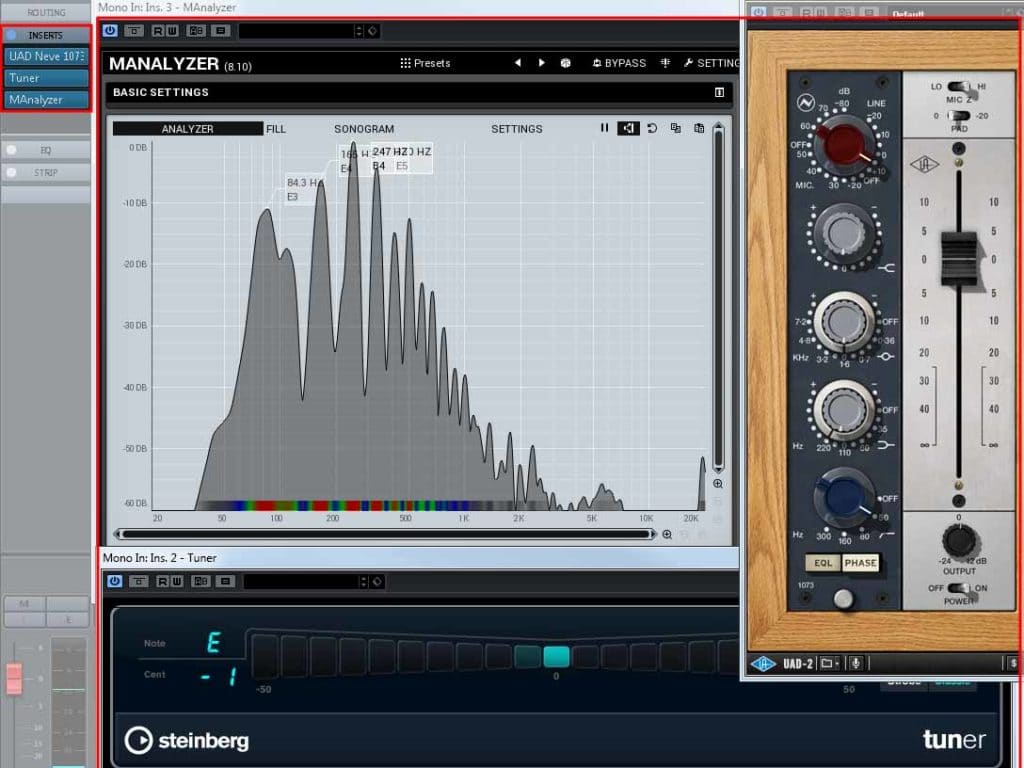Click the vertical zoom scrollbar of the analyzer
Viewport: 1024px width, 768px height.
pos(718,297)
